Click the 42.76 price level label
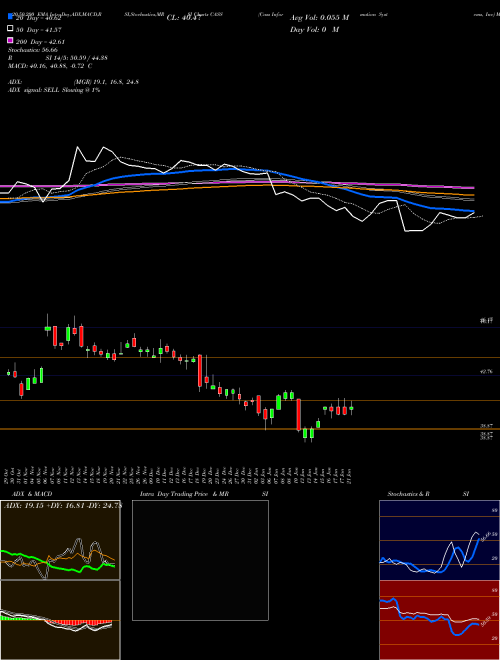This screenshot has width=500, height=660. pyautogui.click(x=486, y=372)
